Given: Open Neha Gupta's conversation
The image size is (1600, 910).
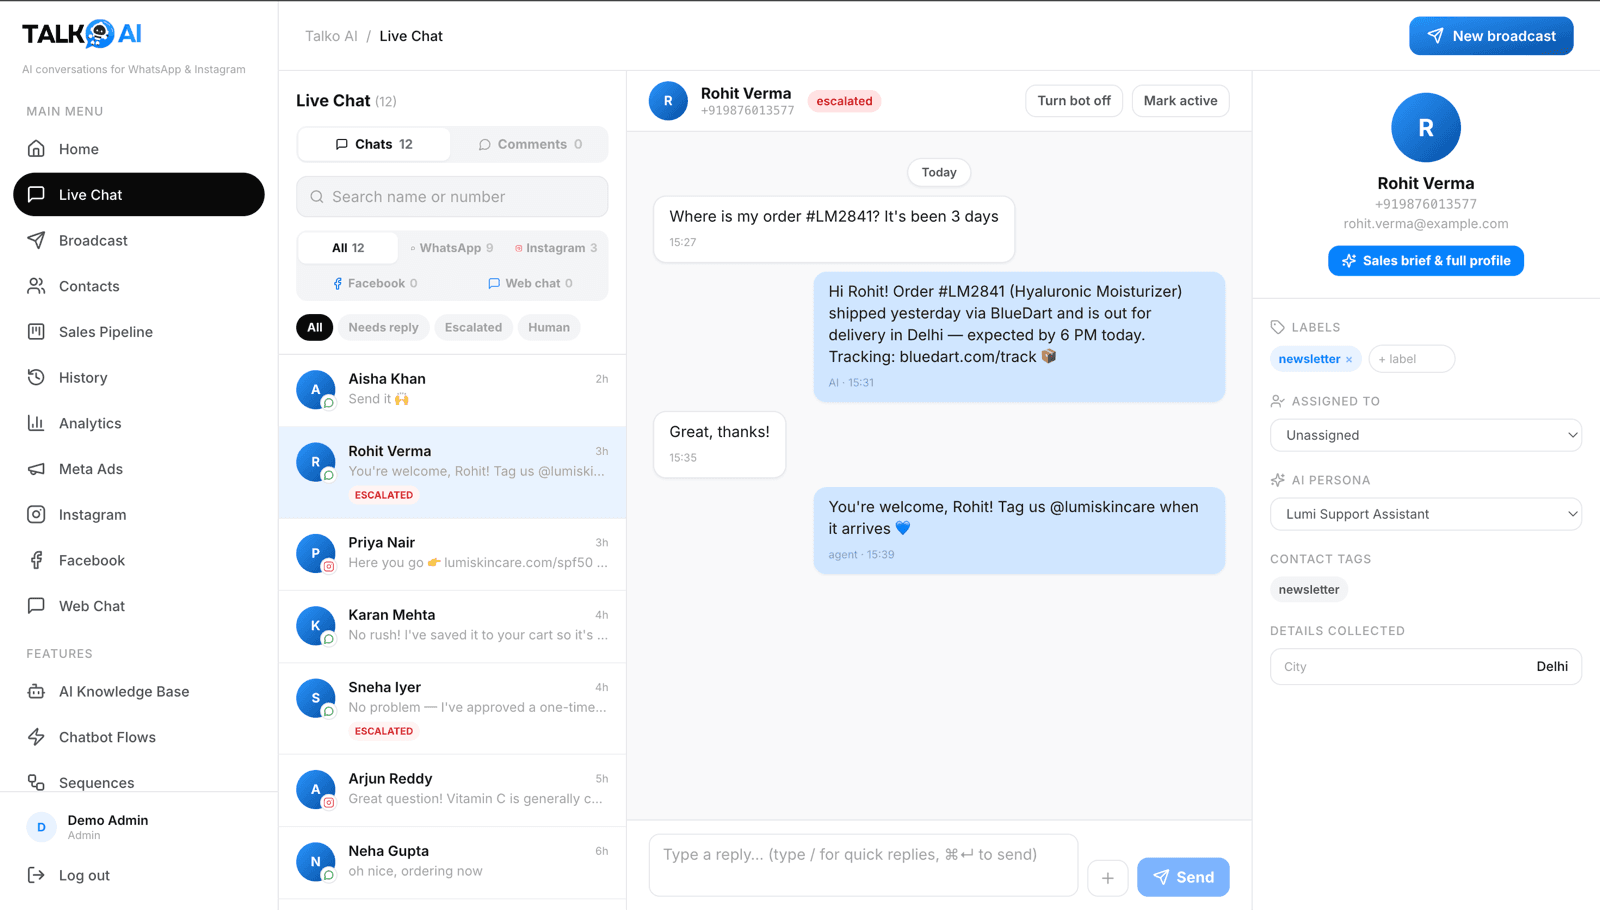Looking at the screenshot, I should (452, 862).
